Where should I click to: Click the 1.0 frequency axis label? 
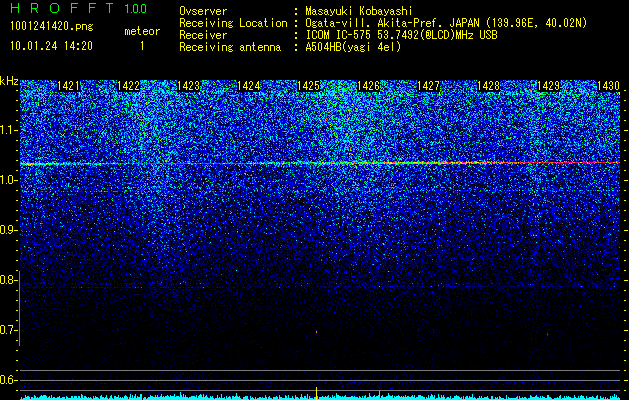pos(8,180)
